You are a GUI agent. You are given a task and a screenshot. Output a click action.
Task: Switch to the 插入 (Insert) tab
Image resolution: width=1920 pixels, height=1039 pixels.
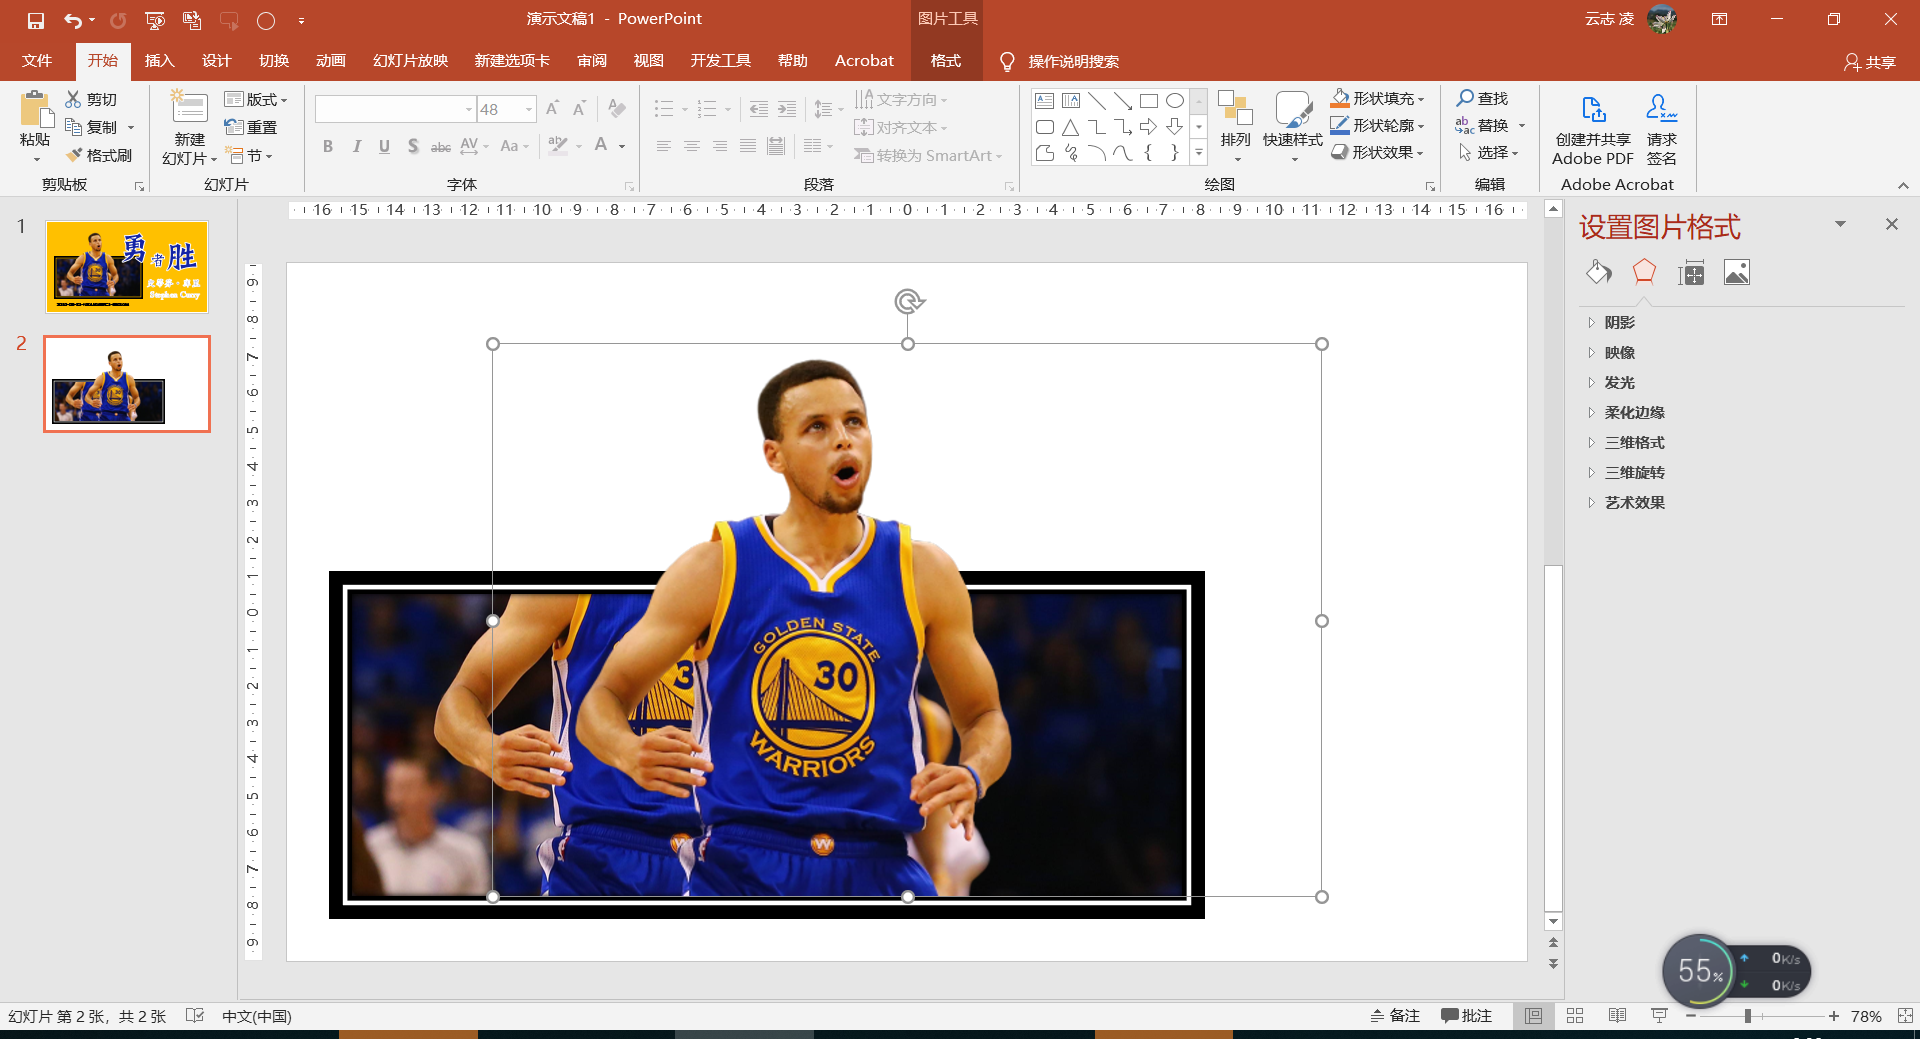click(159, 61)
